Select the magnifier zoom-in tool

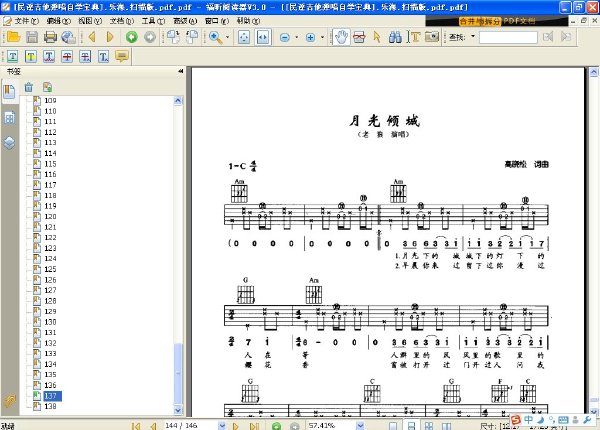point(215,37)
